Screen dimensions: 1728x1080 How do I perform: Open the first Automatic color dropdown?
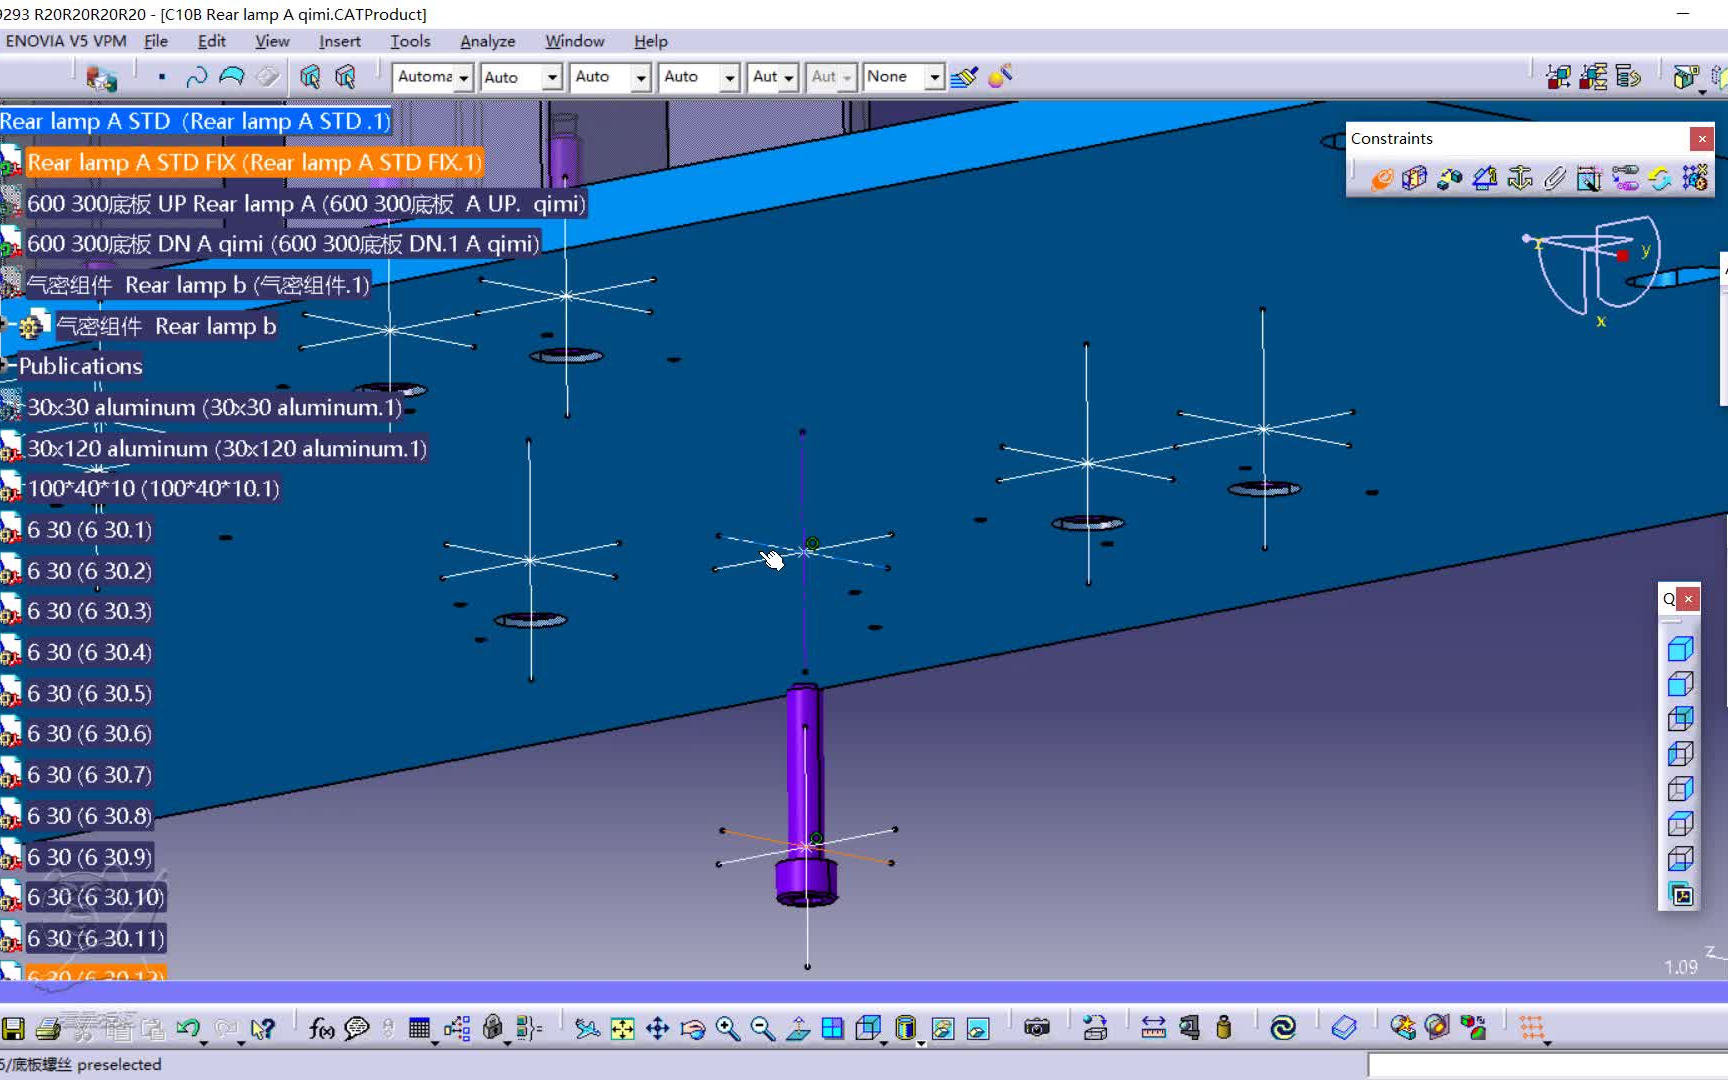463,77
